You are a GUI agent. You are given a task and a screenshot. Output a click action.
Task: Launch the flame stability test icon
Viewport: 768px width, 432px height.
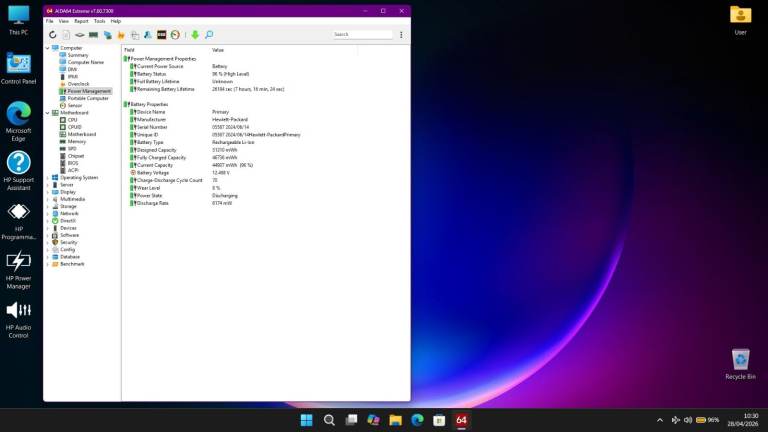coord(121,35)
